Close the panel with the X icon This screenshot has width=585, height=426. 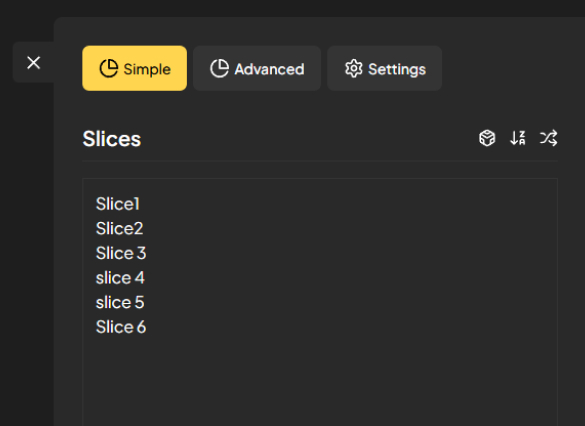[x=34, y=63]
